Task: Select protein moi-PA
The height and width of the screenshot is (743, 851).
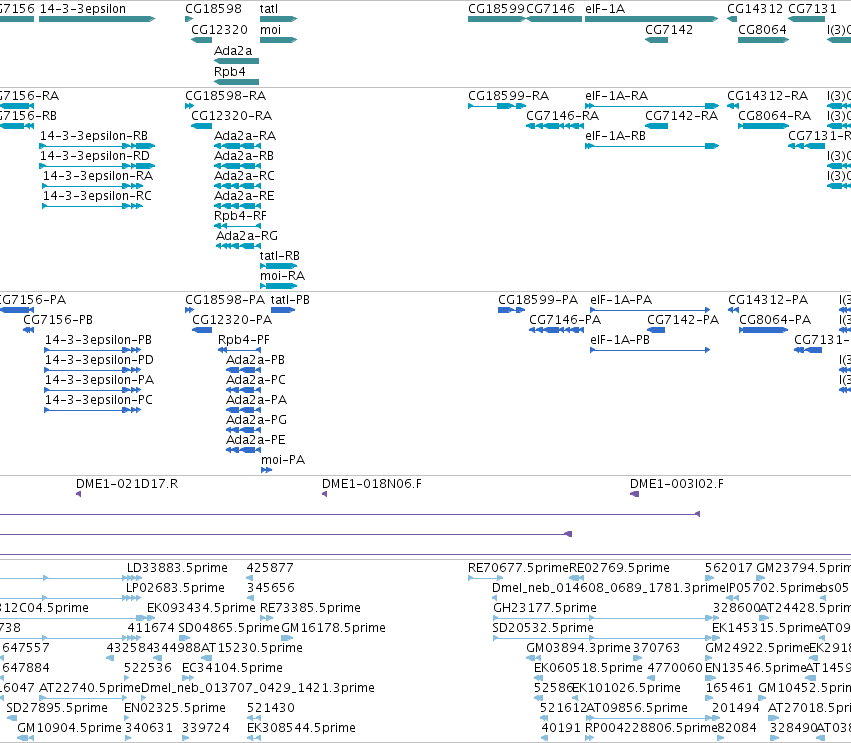Action: pos(283,460)
